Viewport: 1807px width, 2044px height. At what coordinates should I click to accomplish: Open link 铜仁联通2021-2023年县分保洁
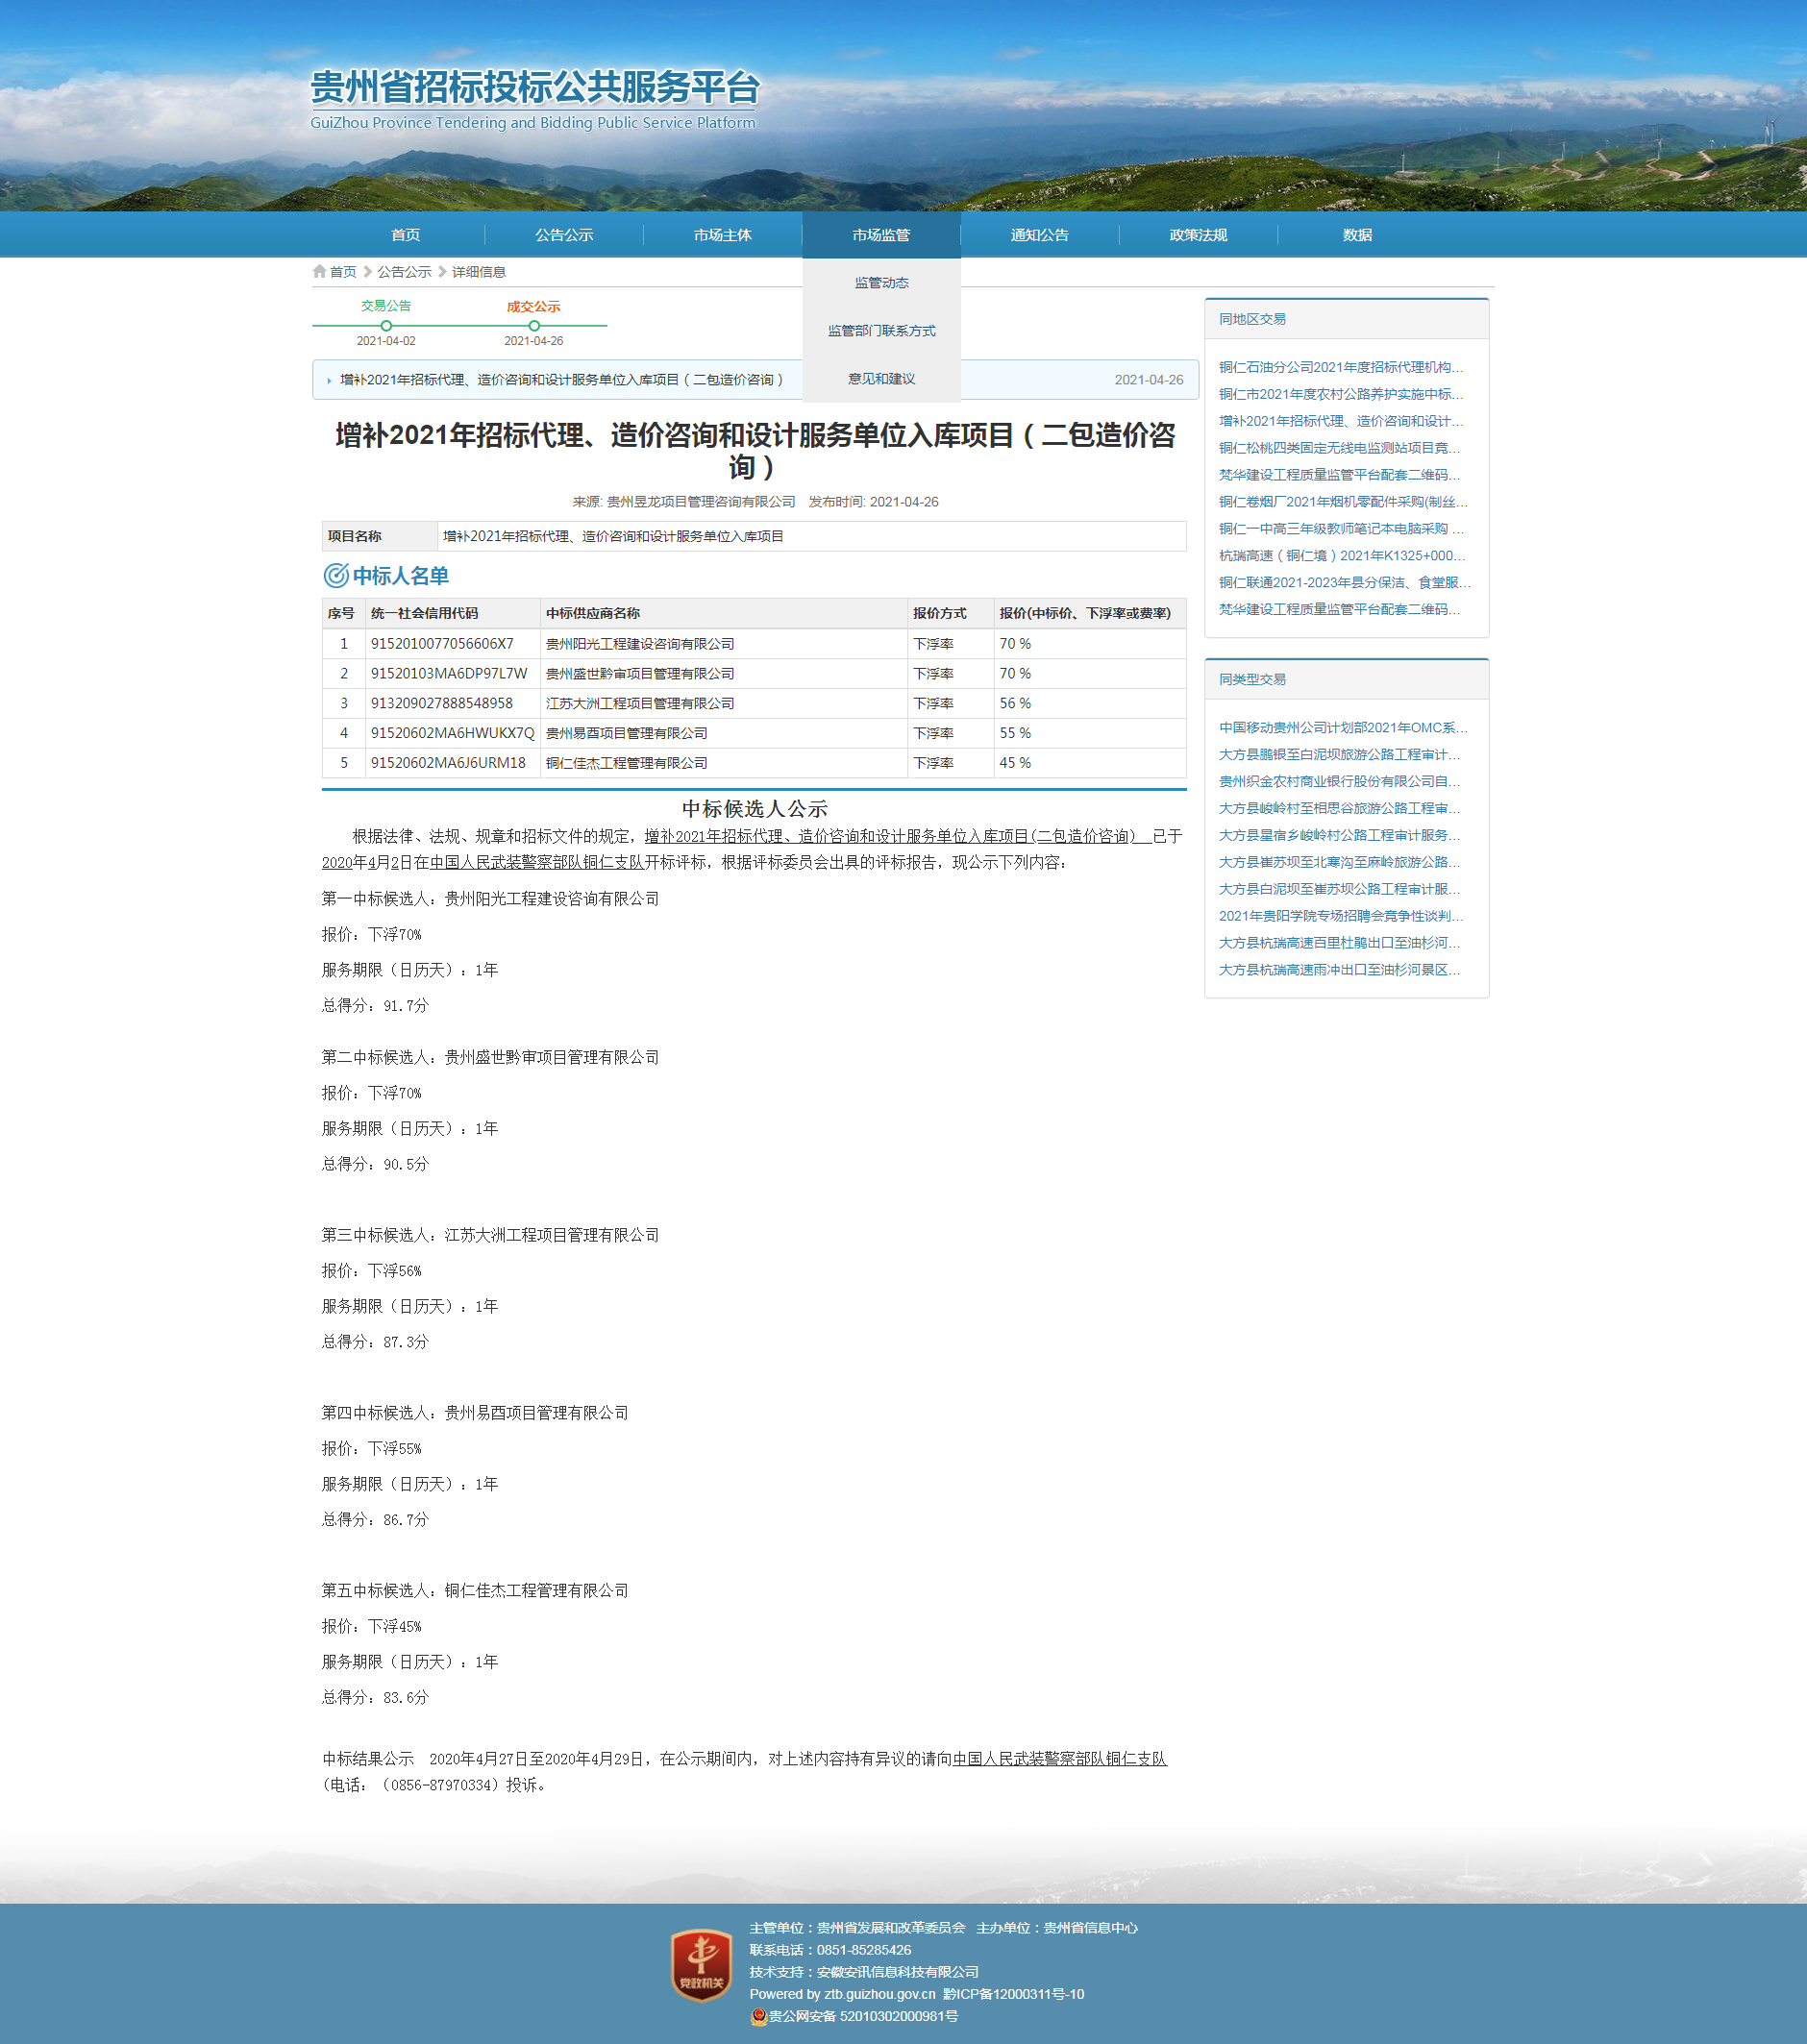(x=1344, y=583)
